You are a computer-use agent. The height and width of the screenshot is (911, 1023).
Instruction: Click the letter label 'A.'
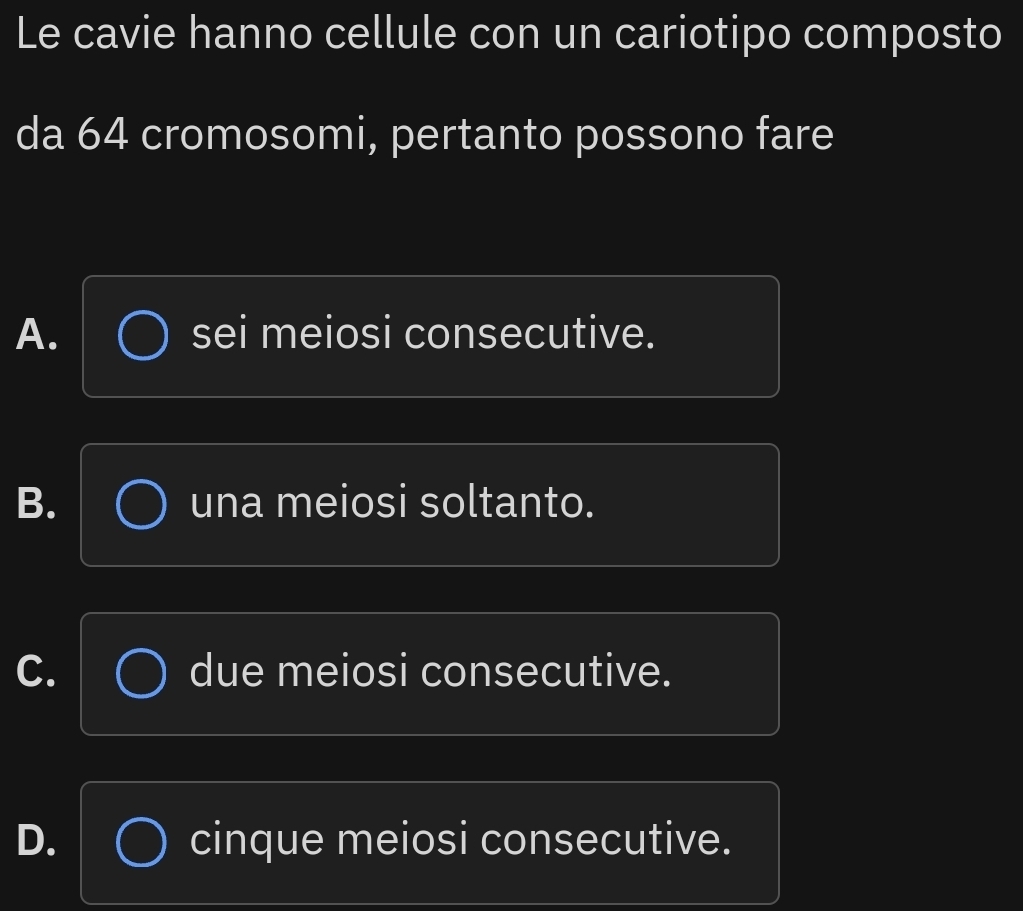coord(37,336)
